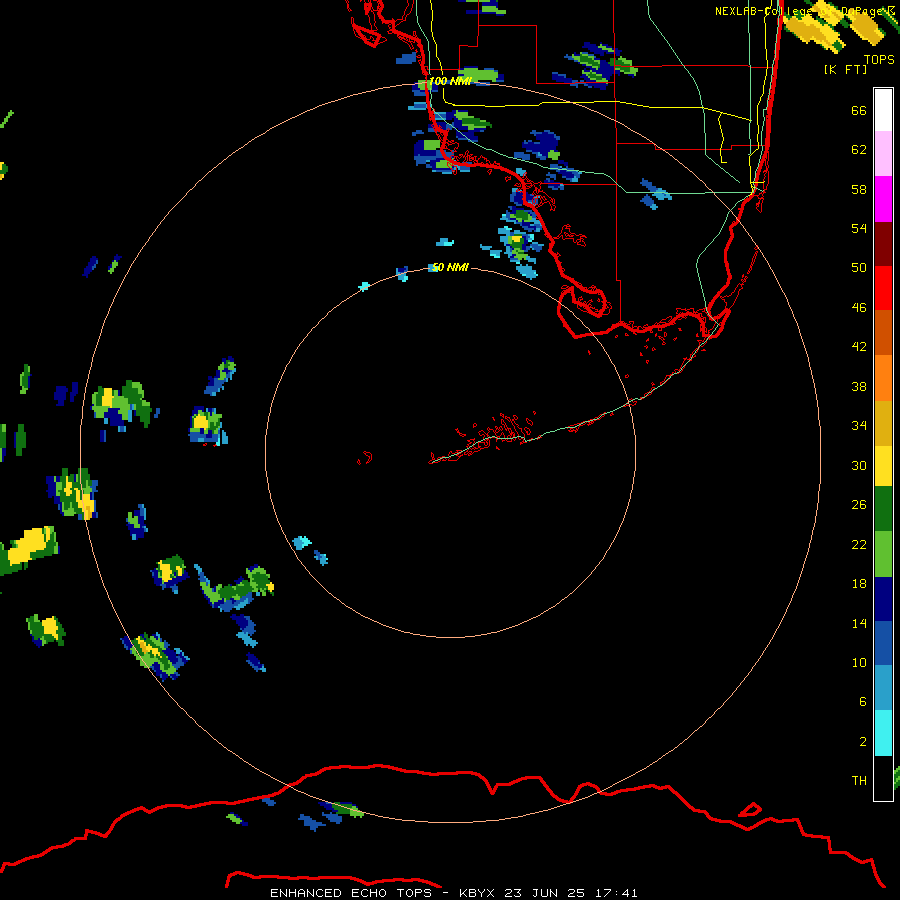Click the legend value 10
The height and width of the screenshot is (900, 900).
(x=859, y=663)
